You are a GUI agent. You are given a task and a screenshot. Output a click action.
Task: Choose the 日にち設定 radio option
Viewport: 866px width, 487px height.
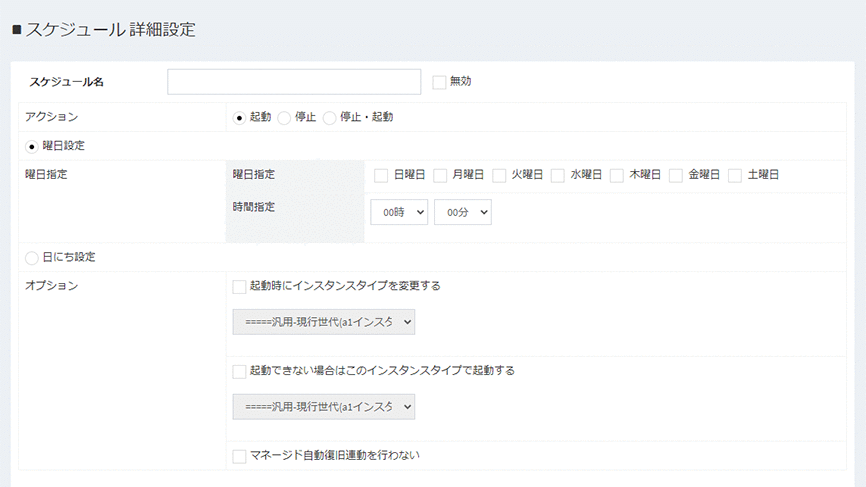31,258
